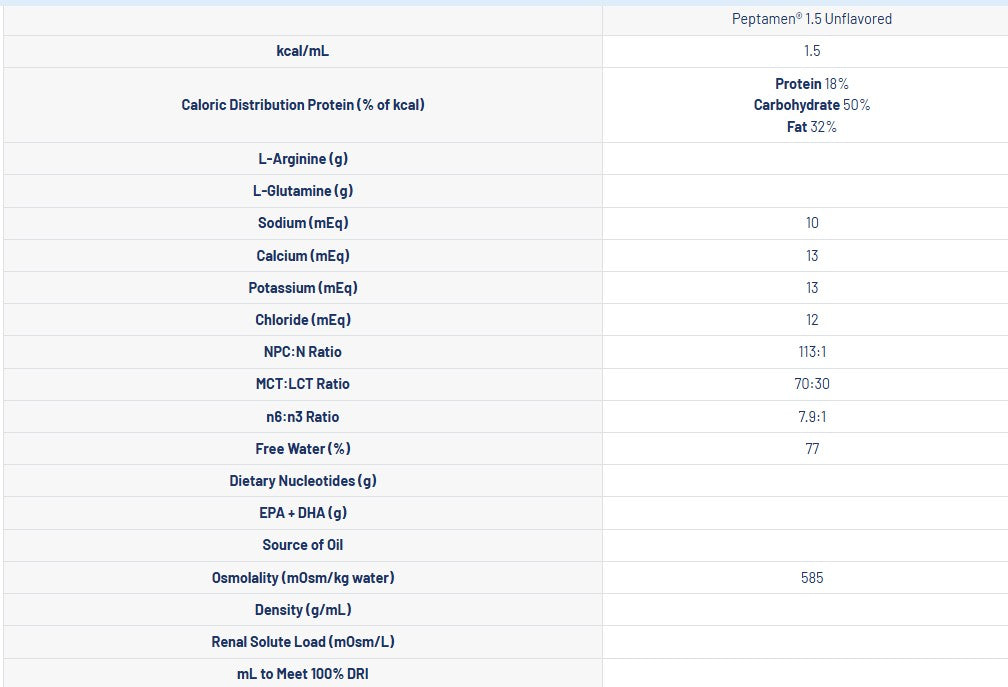The height and width of the screenshot is (687, 1008).
Task: Select the EPA + DHA (g) row label
Action: [302, 513]
